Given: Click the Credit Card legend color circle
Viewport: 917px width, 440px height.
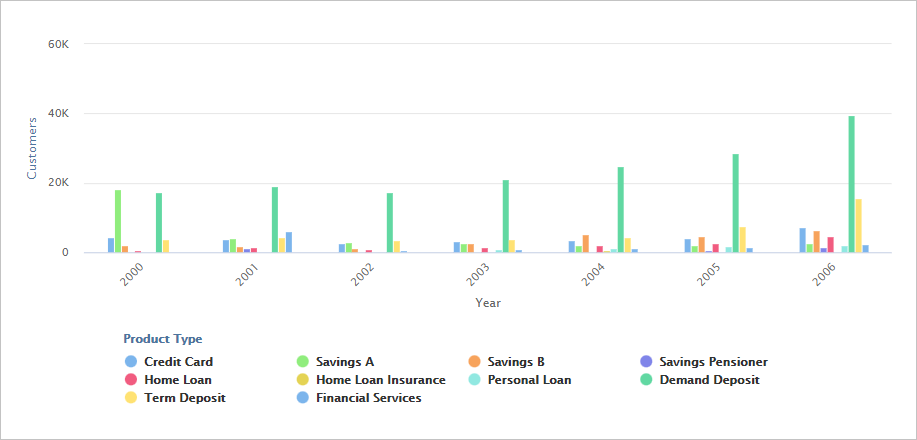Looking at the screenshot, I should [x=130, y=362].
